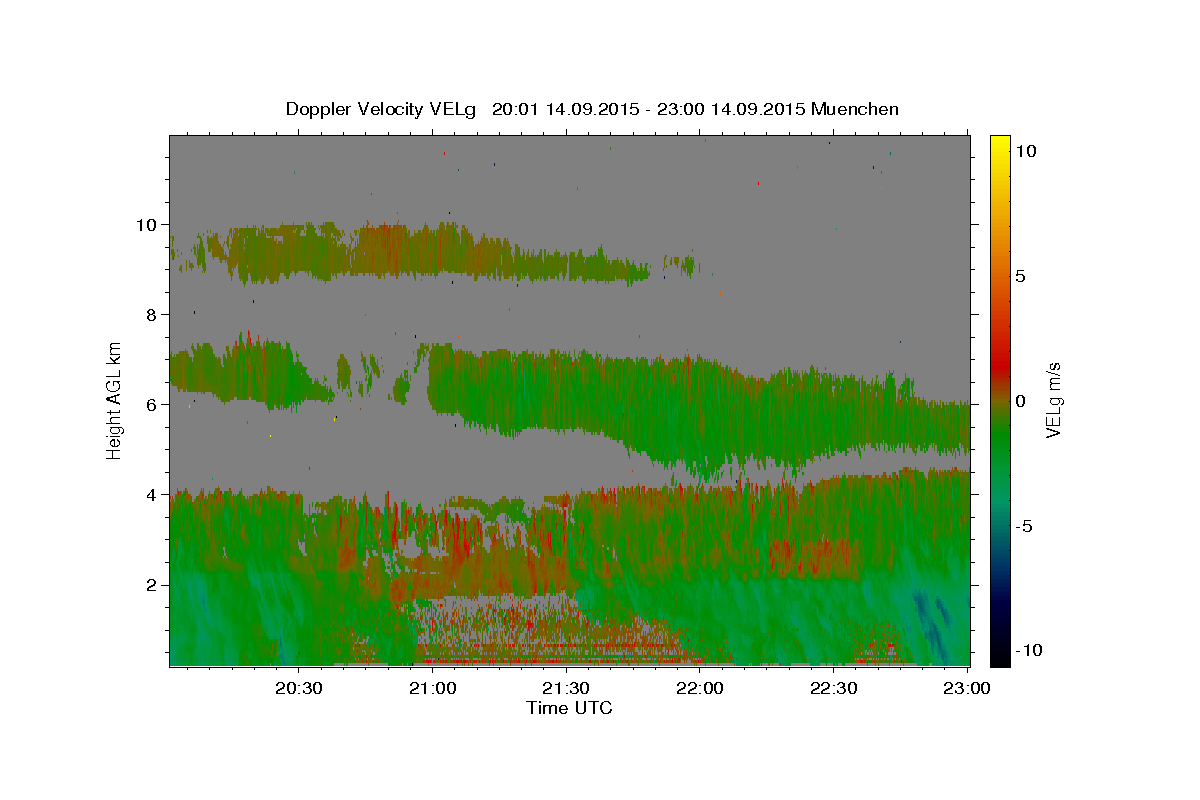Click the 21:00 time tick label
Screen dimensions: 1200x800
pos(433,688)
